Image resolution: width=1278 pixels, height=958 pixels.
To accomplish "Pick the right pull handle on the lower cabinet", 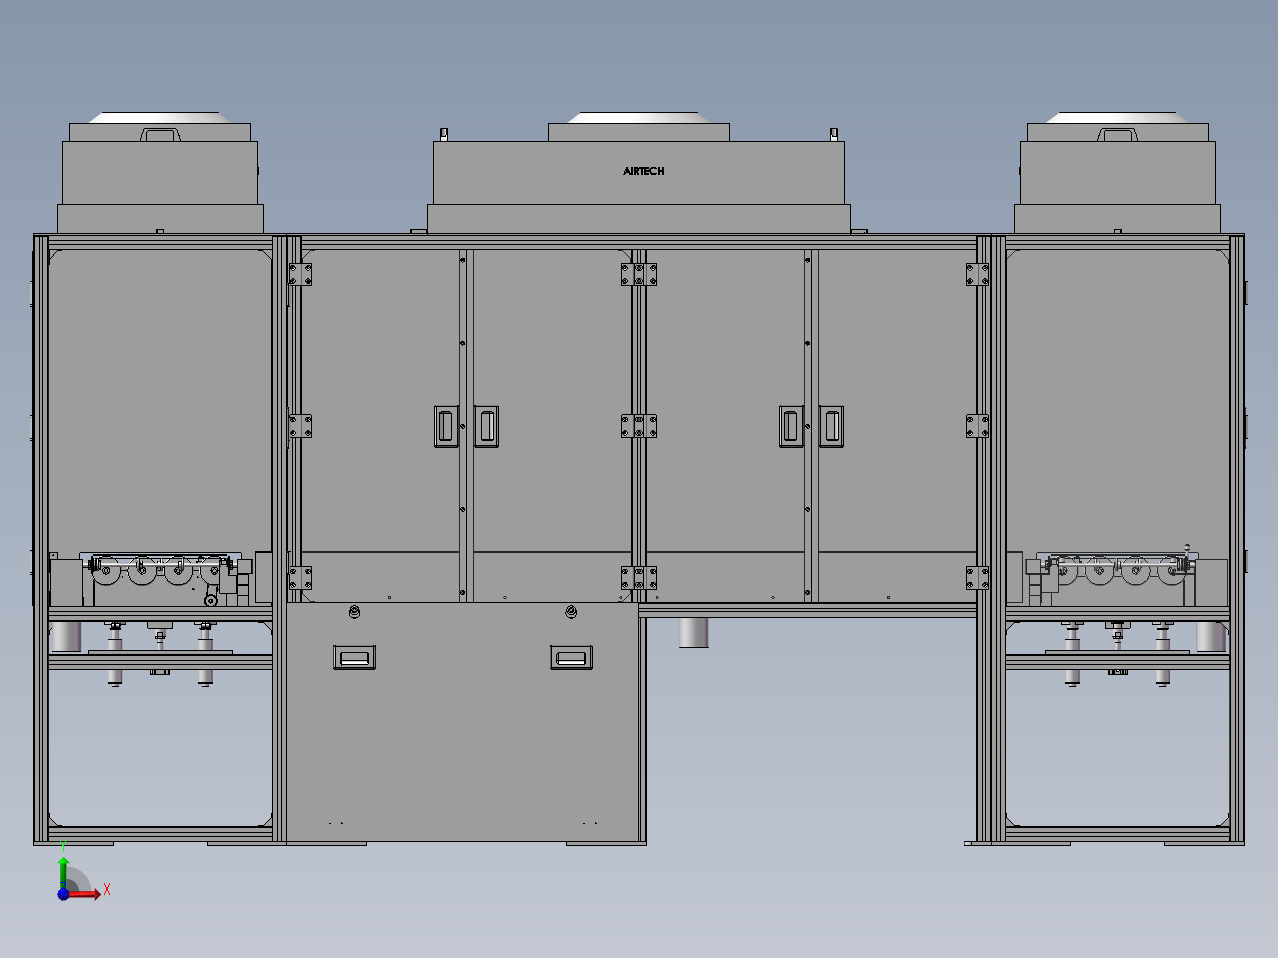I will tap(571, 657).
